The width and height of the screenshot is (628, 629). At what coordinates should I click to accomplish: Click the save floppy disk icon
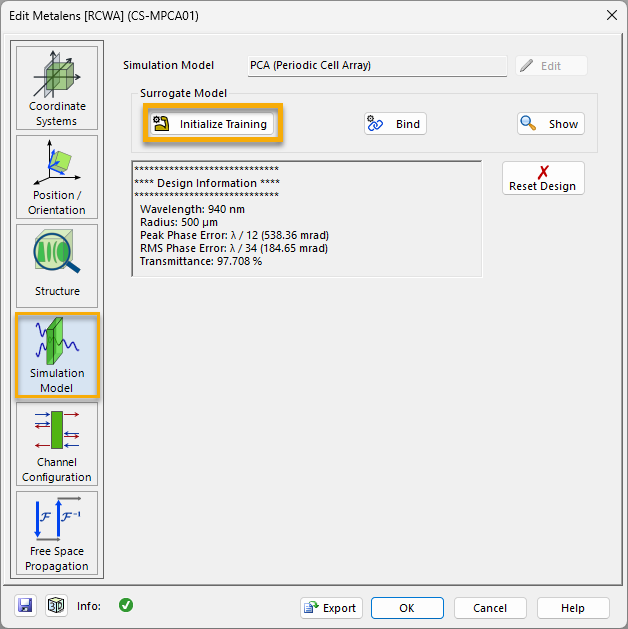[25, 606]
